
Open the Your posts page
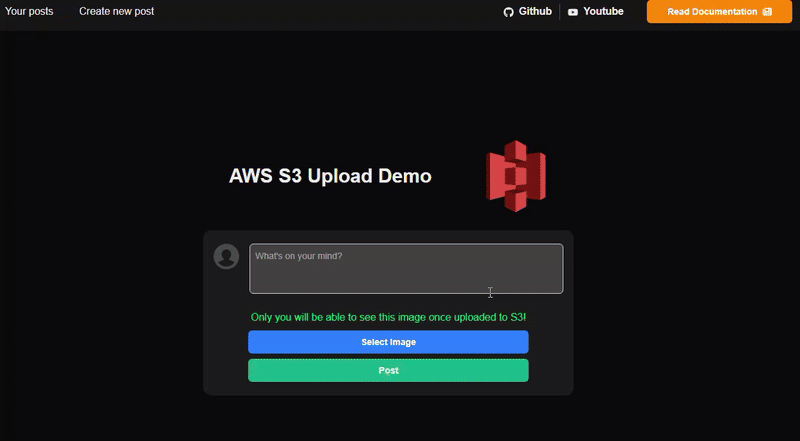coord(29,11)
